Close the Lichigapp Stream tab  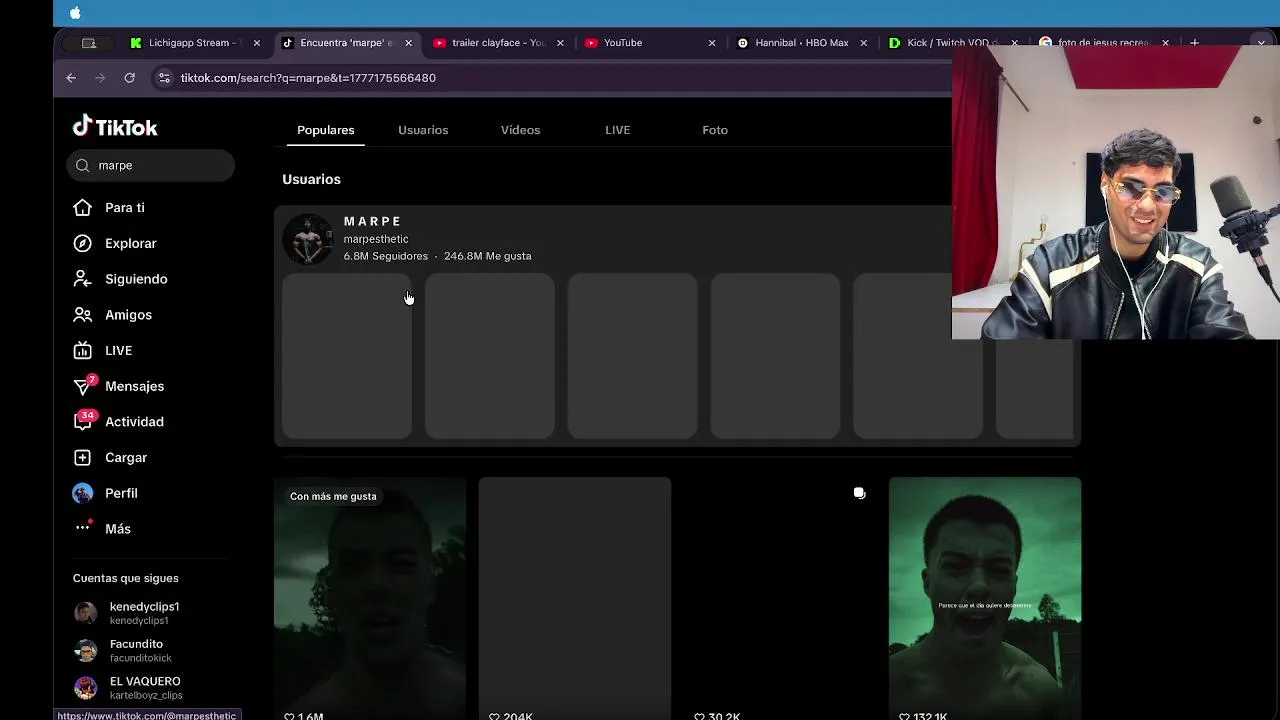click(x=257, y=43)
